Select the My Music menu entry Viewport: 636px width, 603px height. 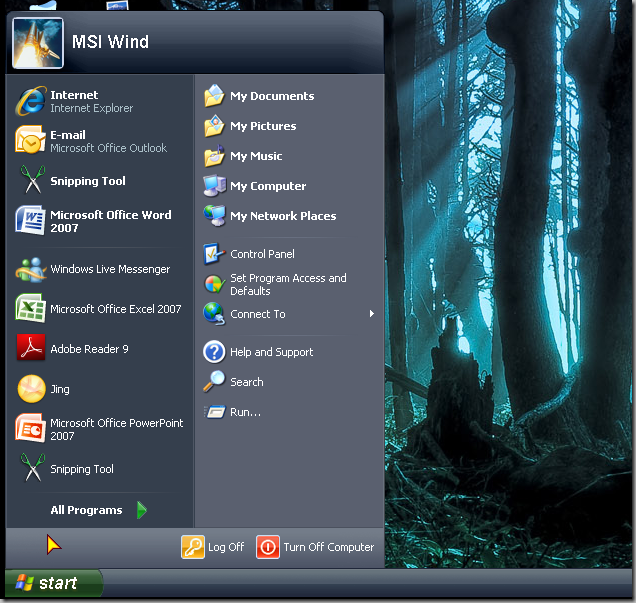[290, 156]
